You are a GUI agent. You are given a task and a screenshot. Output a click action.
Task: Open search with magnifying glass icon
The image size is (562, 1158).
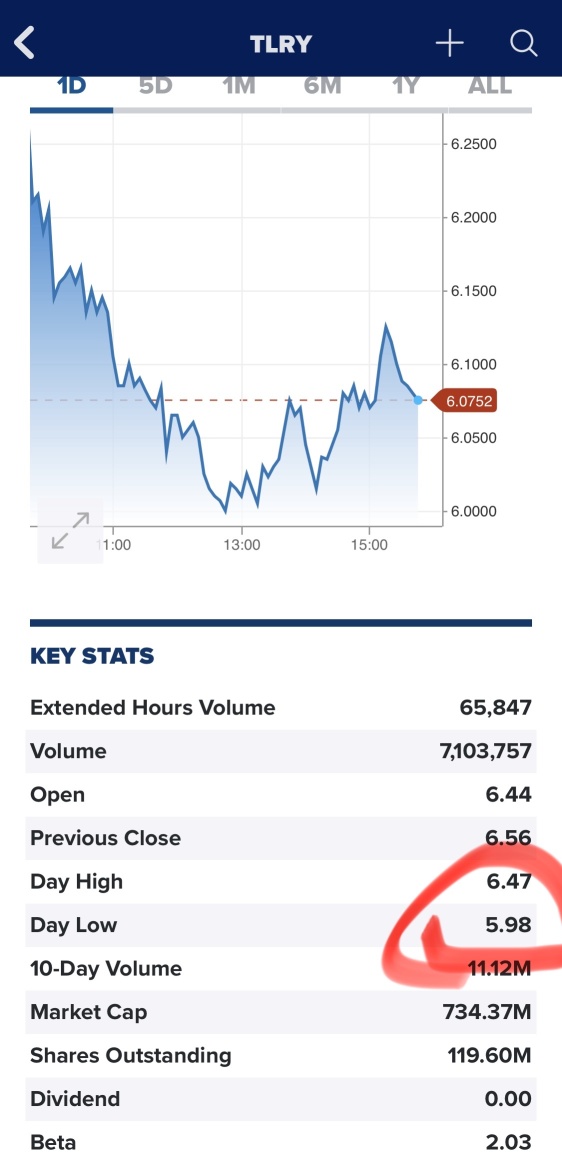point(523,44)
